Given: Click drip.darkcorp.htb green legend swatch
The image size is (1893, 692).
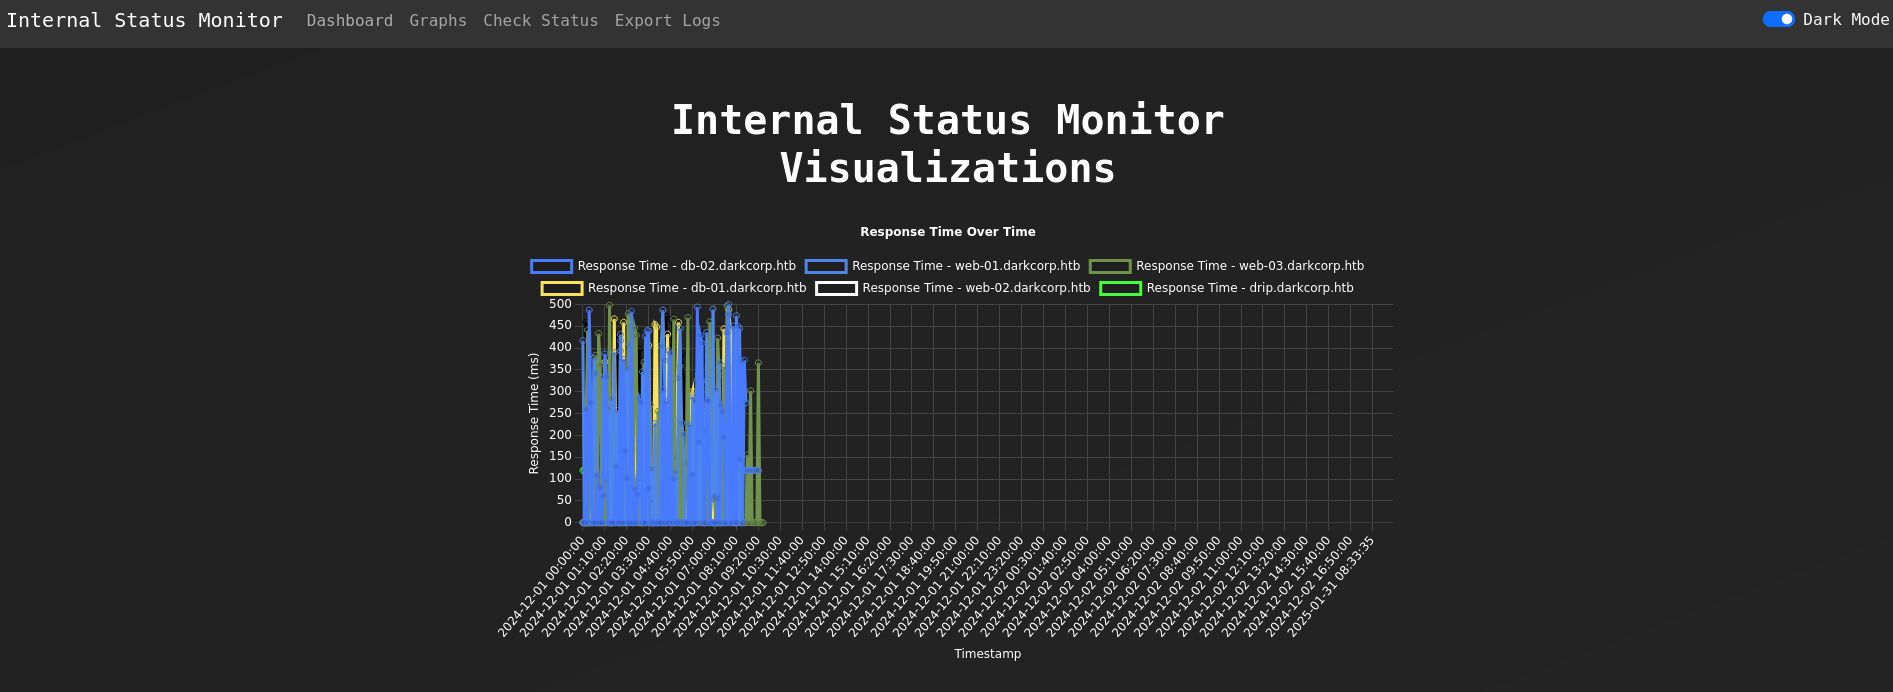Looking at the screenshot, I should (x=1120, y=289).
